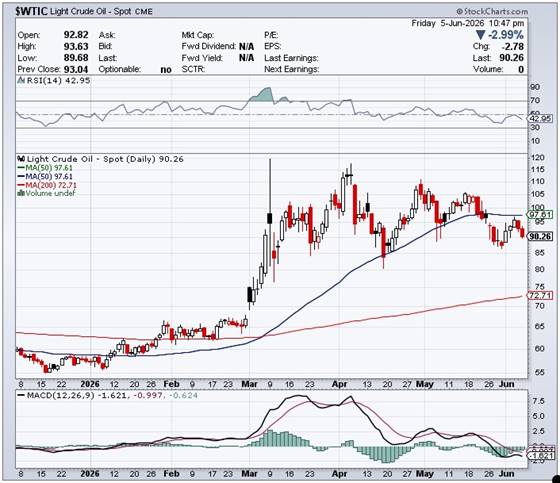Click the 2026 label on price chart axis
The image size is (560, 483).
pos(90,384)
